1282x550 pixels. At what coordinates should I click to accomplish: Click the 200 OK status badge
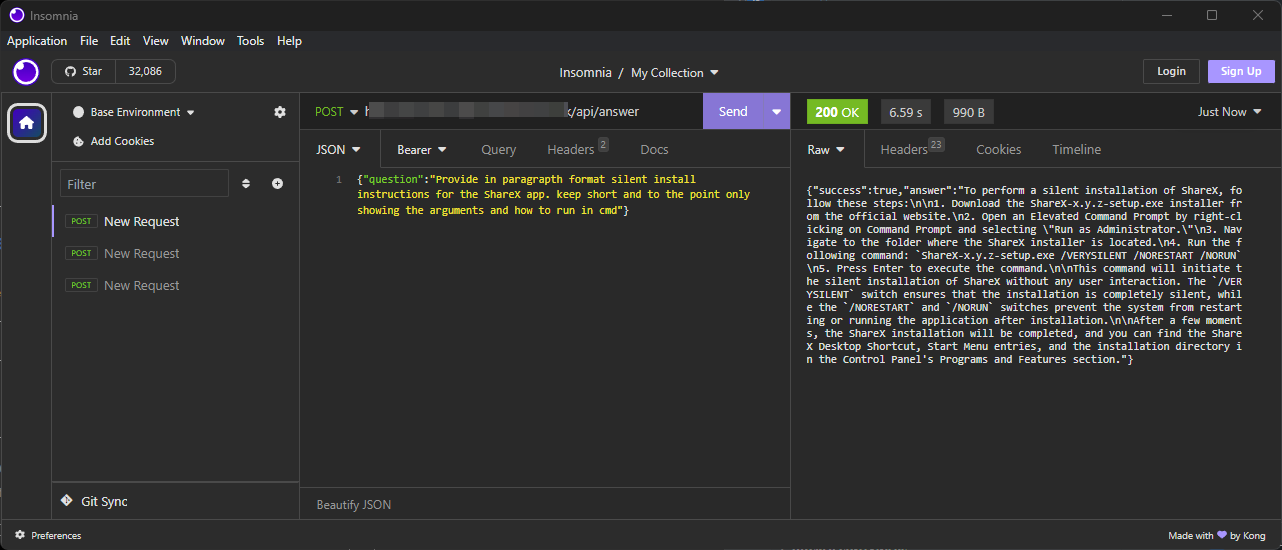(837, 112)
